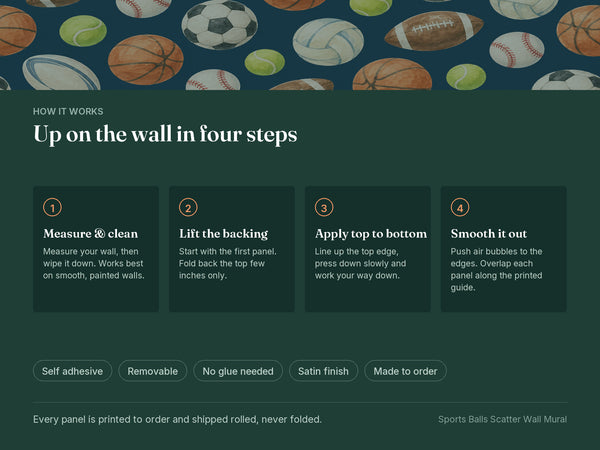The image size is (600, 450).
Task: Select the Self adhesive tag
Action: [72, 371]
